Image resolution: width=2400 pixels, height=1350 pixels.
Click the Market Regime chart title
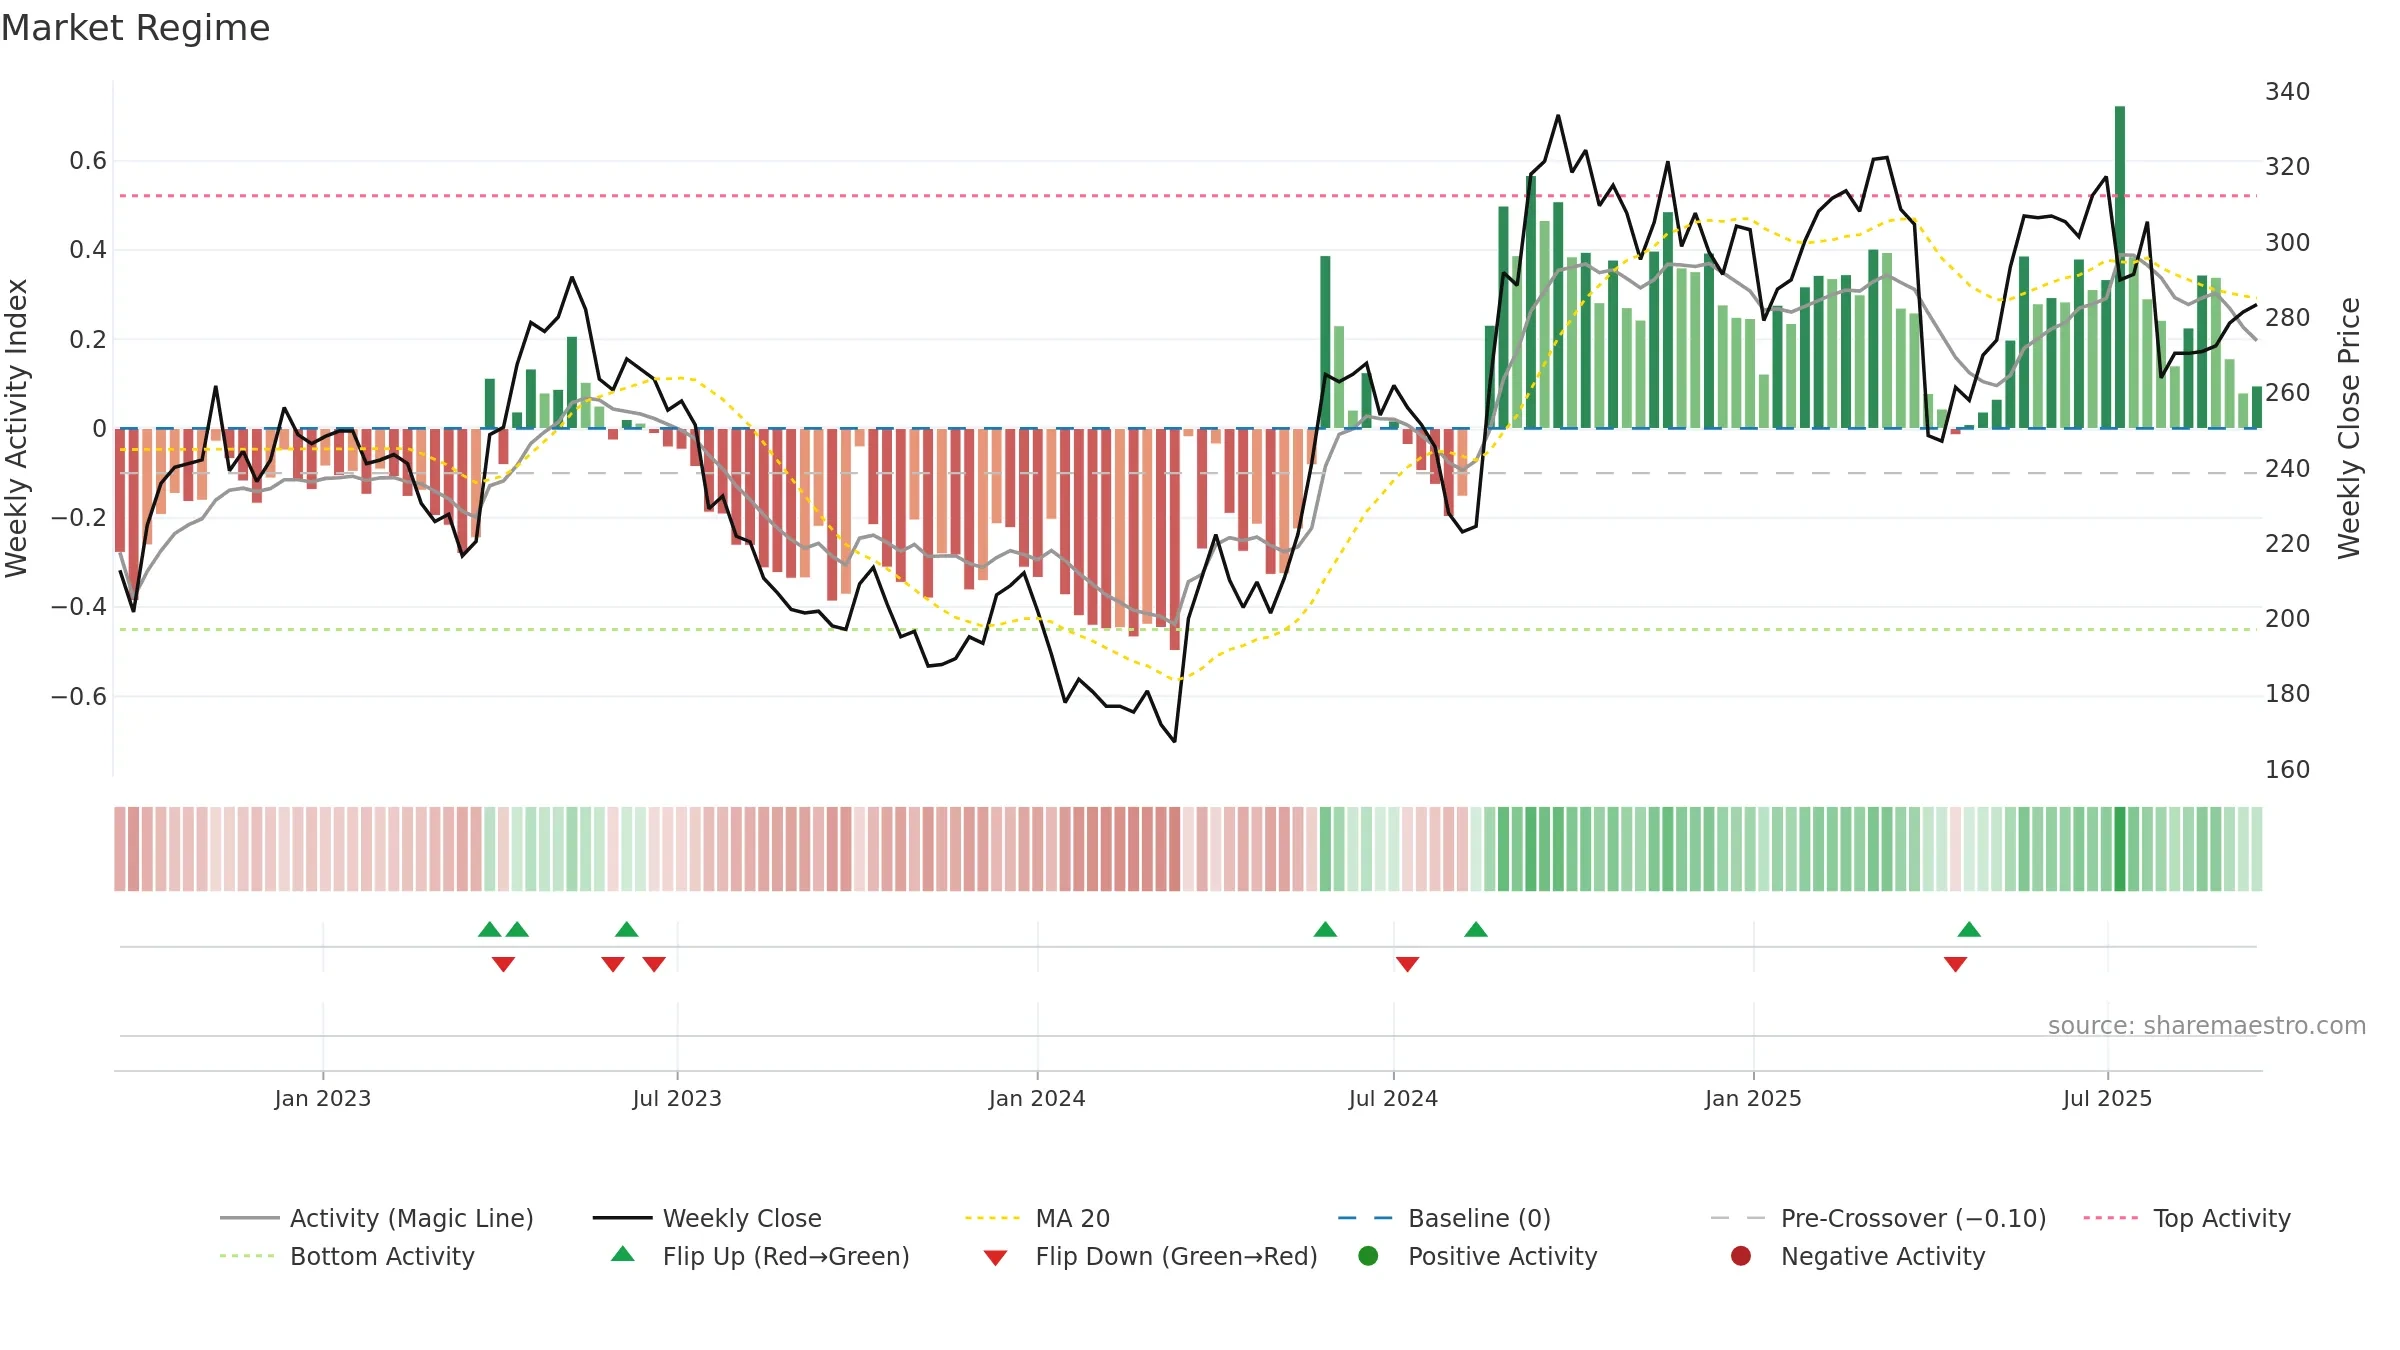[x=135, y=28]
